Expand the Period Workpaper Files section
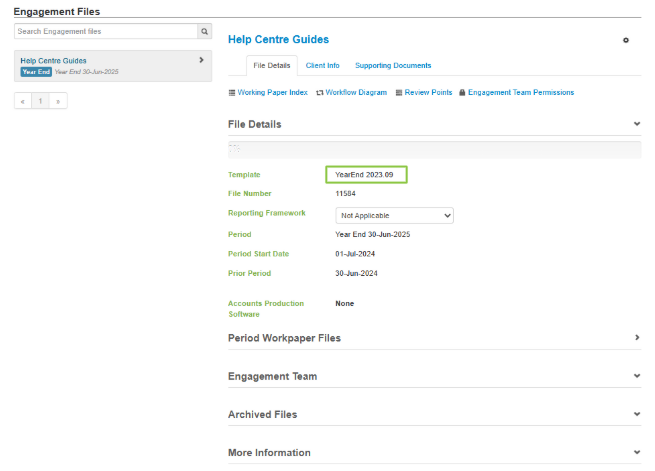This screenshot has width=655, height=471. coord(637,338)
